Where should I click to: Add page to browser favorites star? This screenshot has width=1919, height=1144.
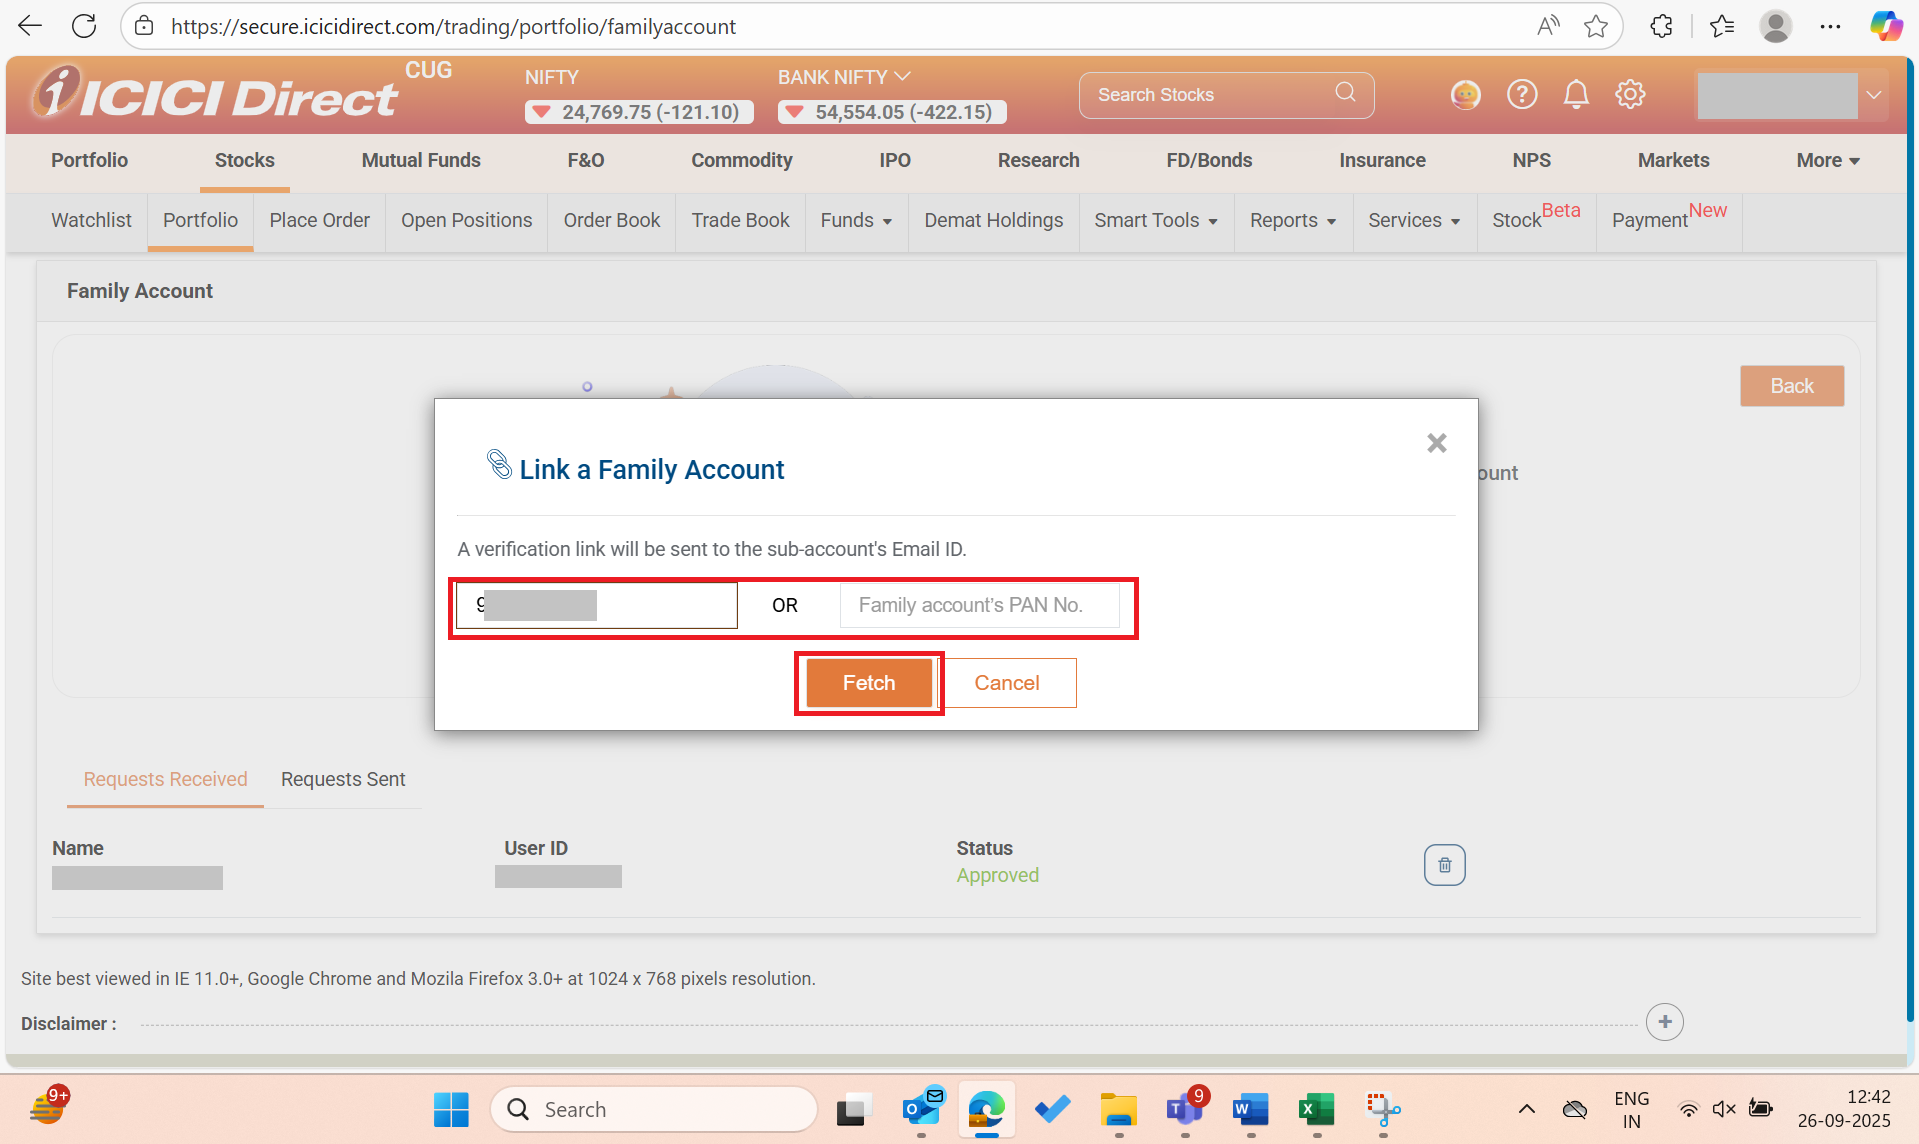pos(1596,27)
